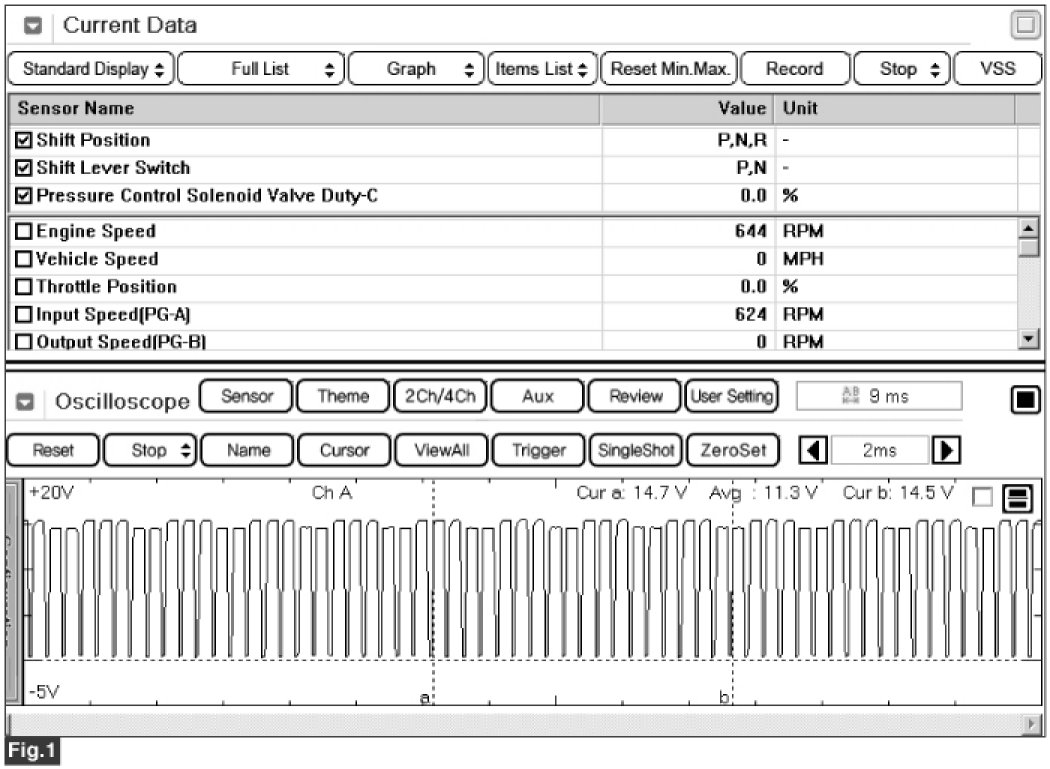Viewport: 1050px width, 769px height.
Task: Collapse the Oscilloscope panel arrow icon
Action: click(27, 402)
